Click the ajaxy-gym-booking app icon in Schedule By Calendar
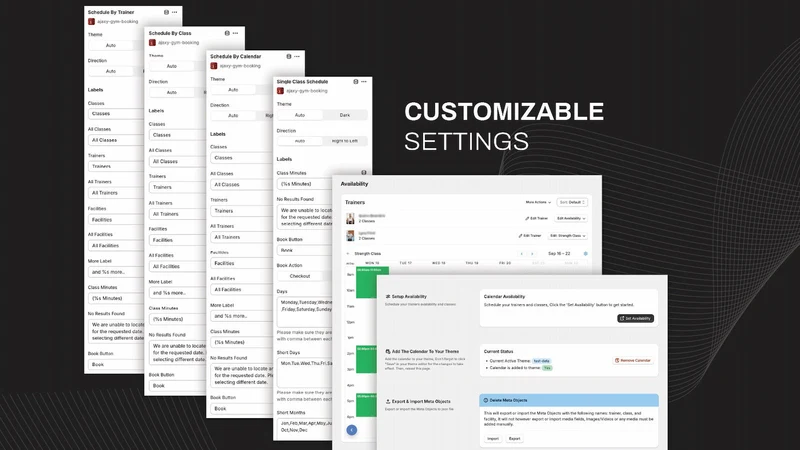This screenshot has height=450, width=800. click(x=214, y=66)
